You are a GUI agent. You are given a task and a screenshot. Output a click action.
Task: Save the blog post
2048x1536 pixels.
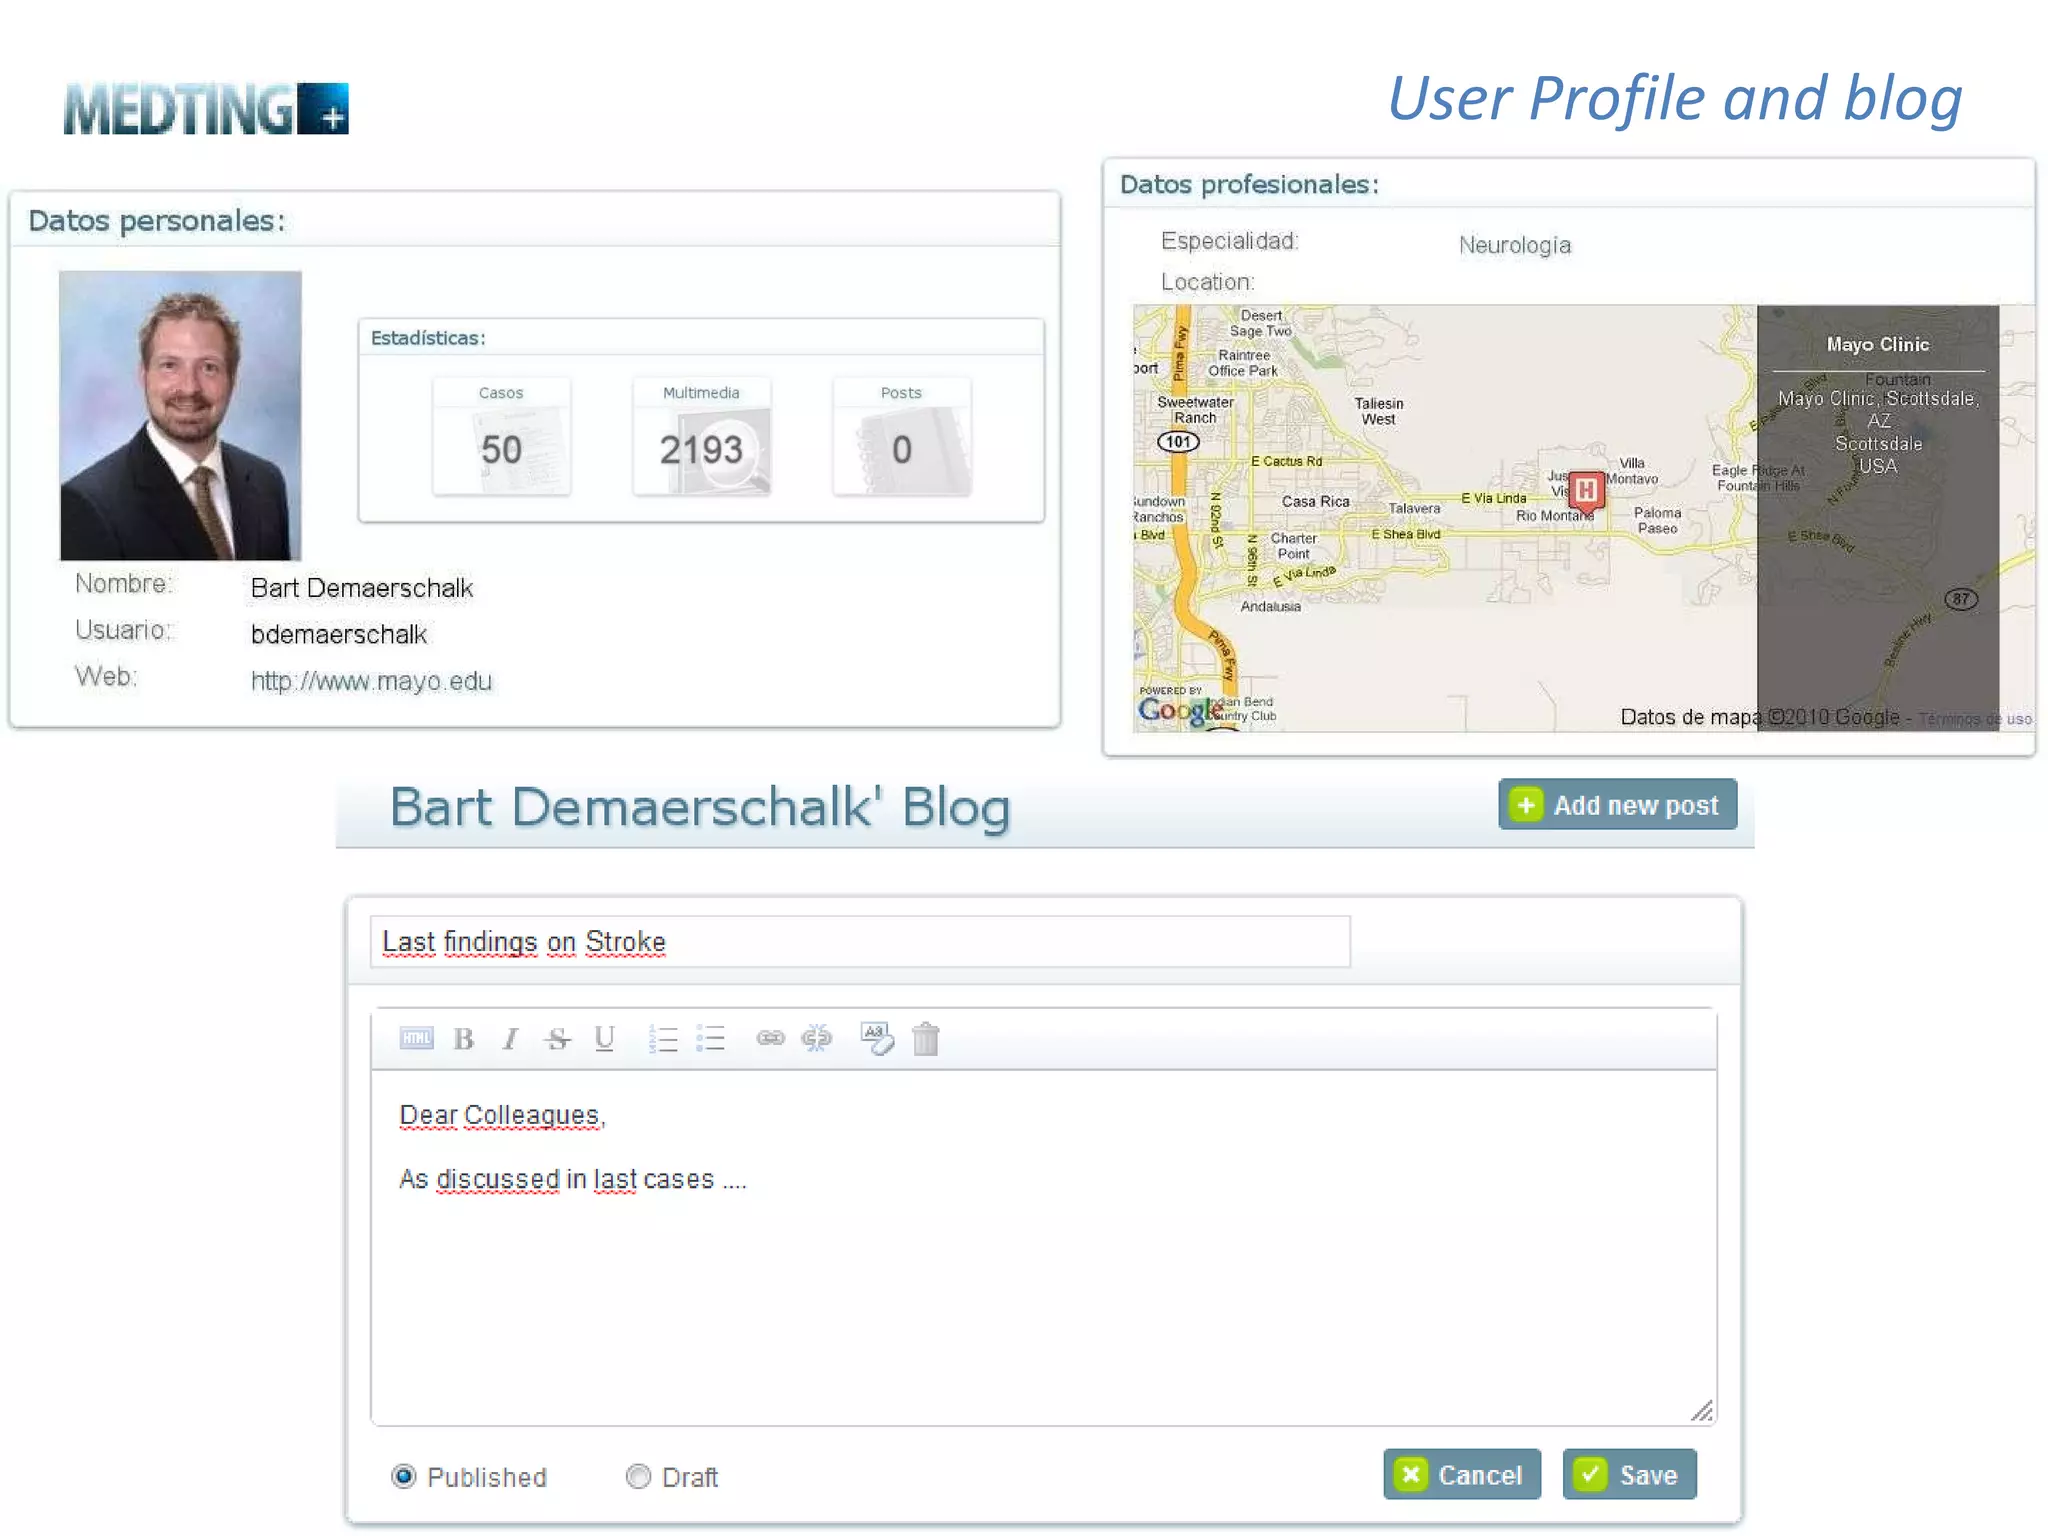1629,1474
